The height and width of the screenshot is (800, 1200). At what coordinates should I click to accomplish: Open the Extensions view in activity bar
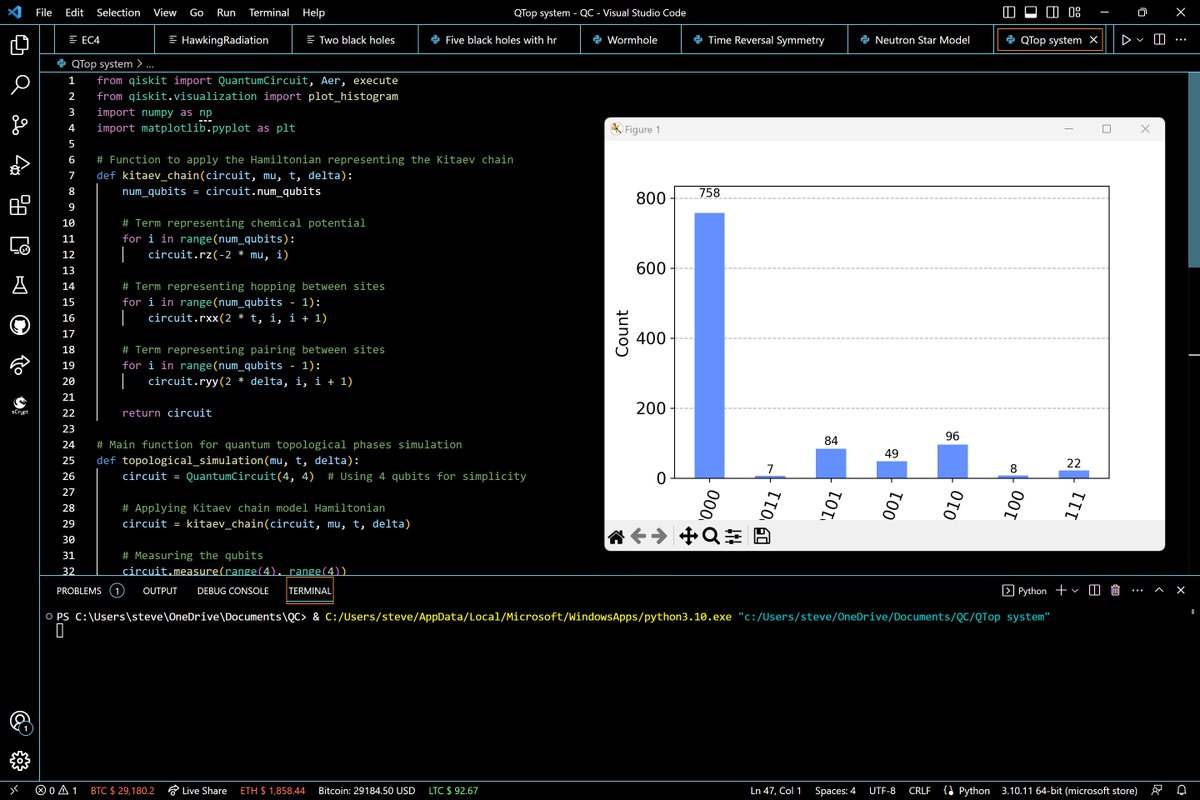pyautogui.click(x=19, y=206)
